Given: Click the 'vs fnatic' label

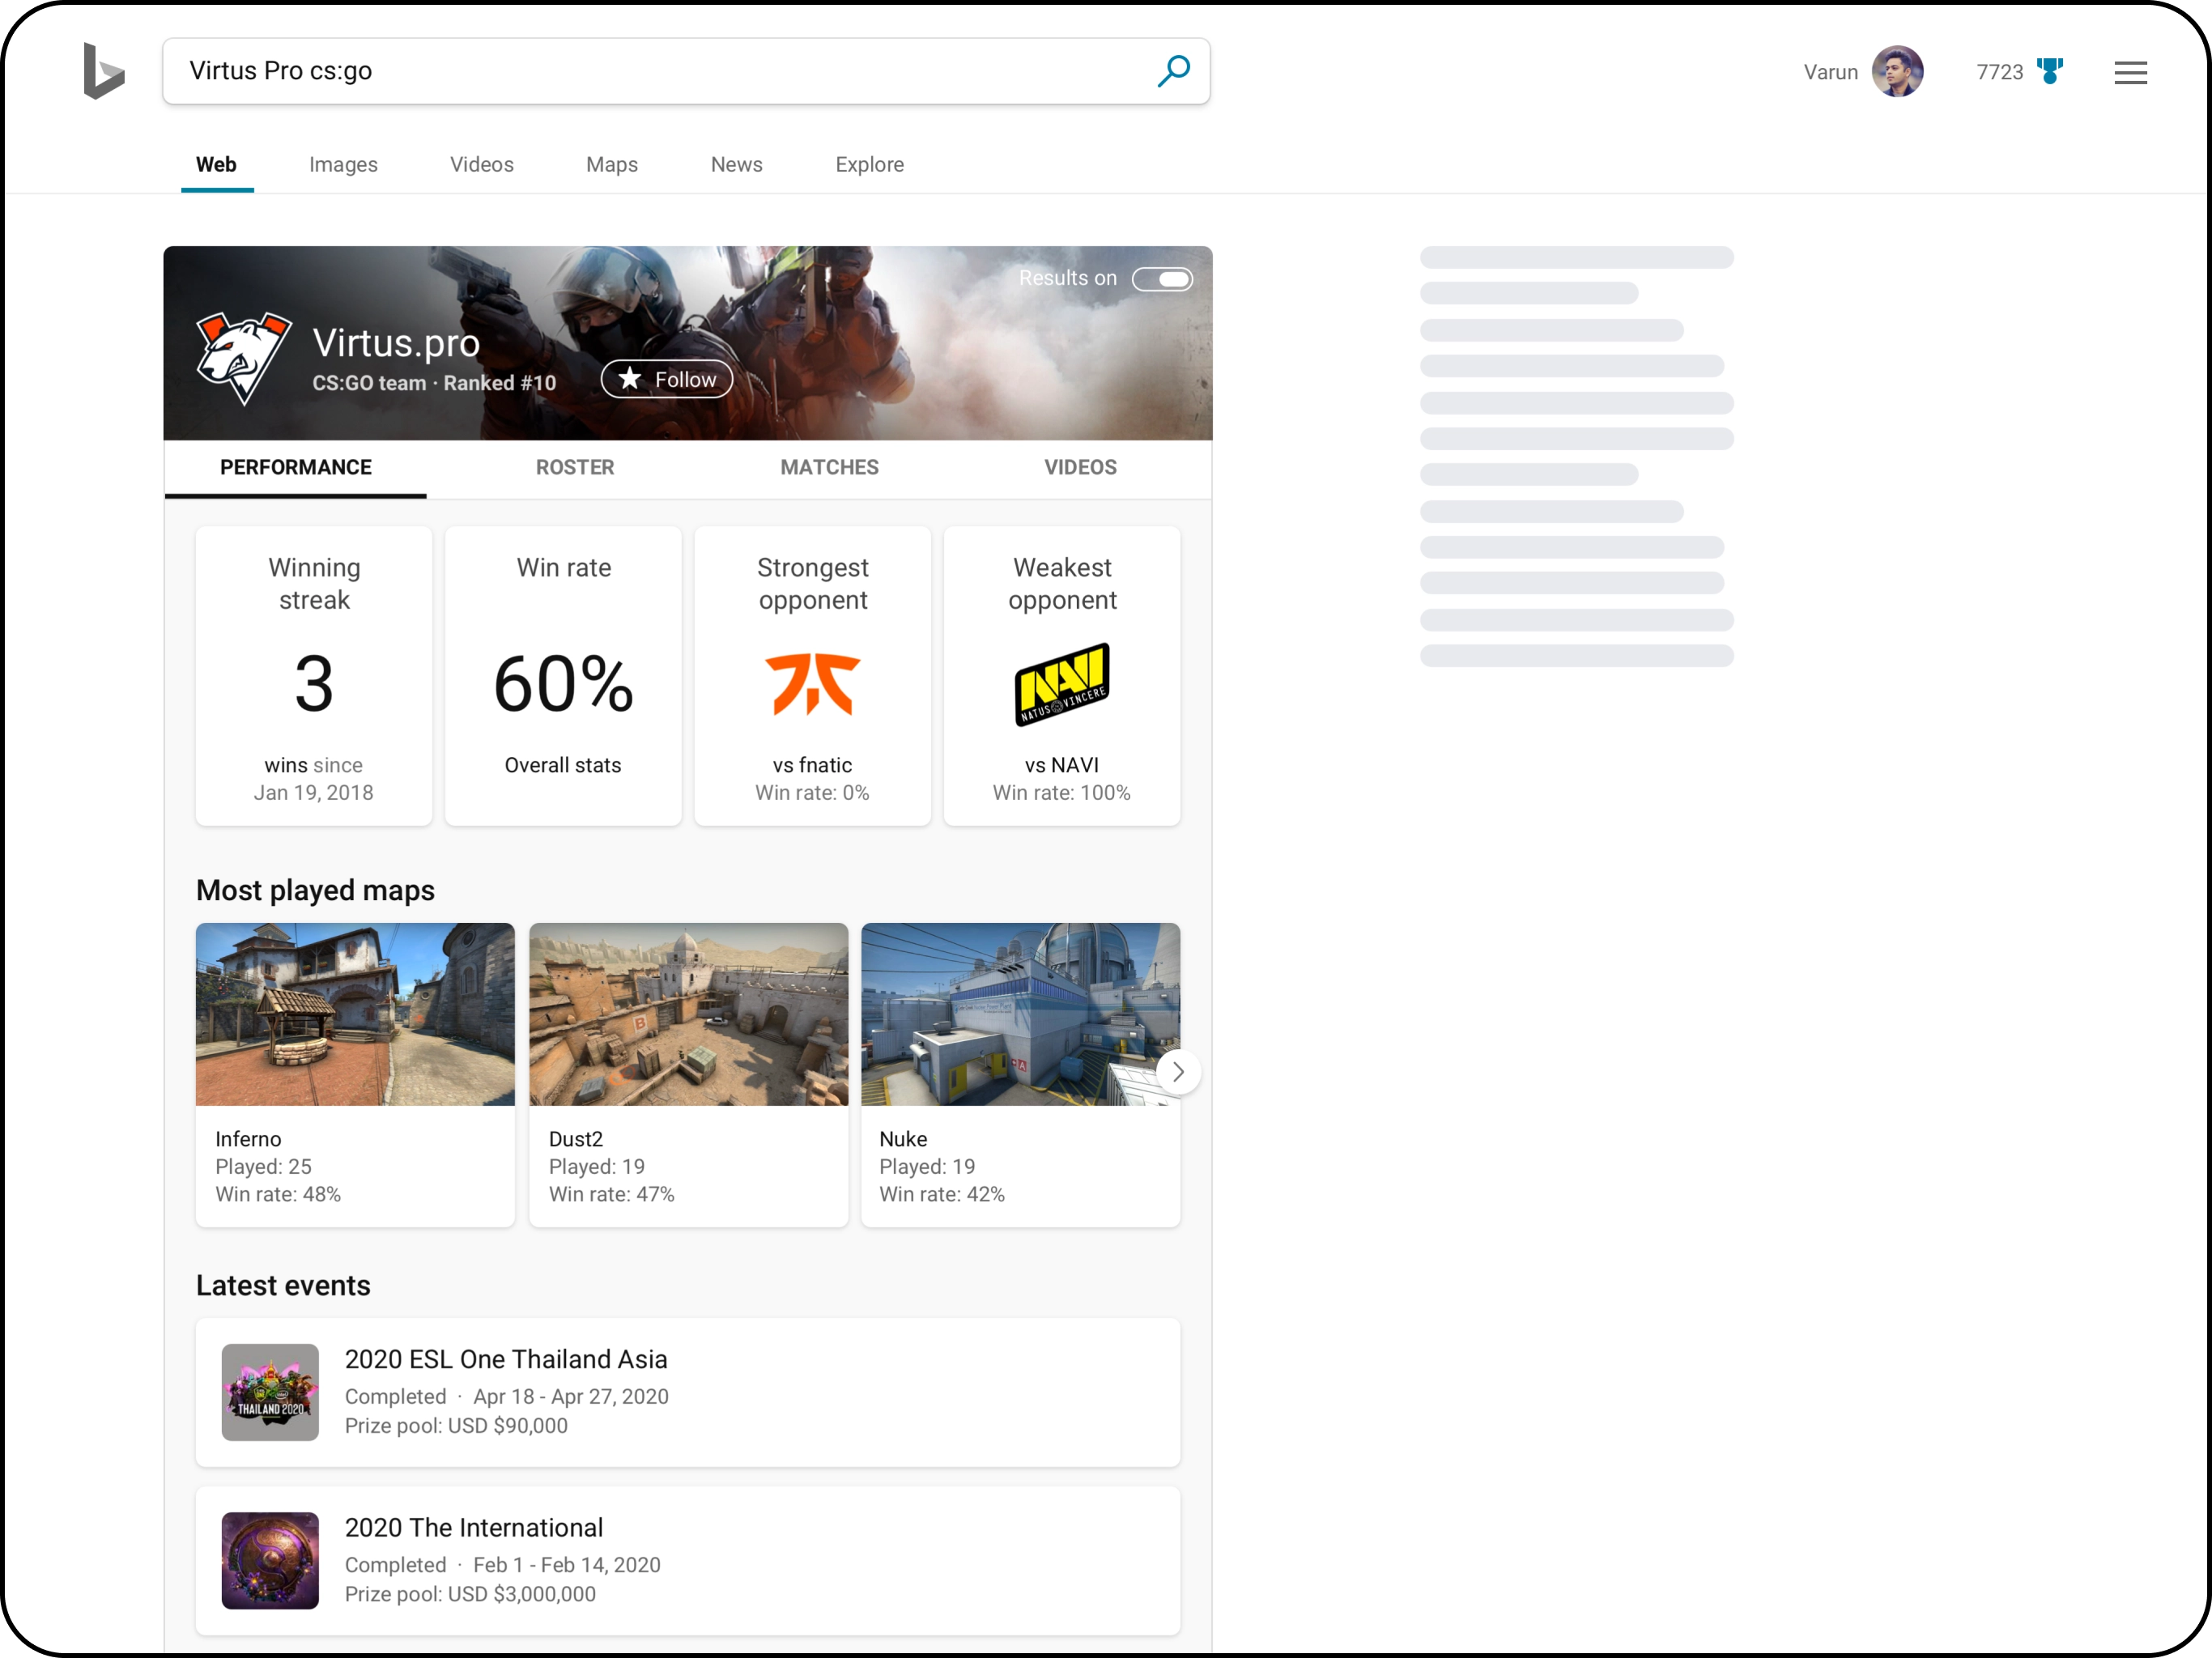Looking at the screenshot, I should (x=812, y=765).
